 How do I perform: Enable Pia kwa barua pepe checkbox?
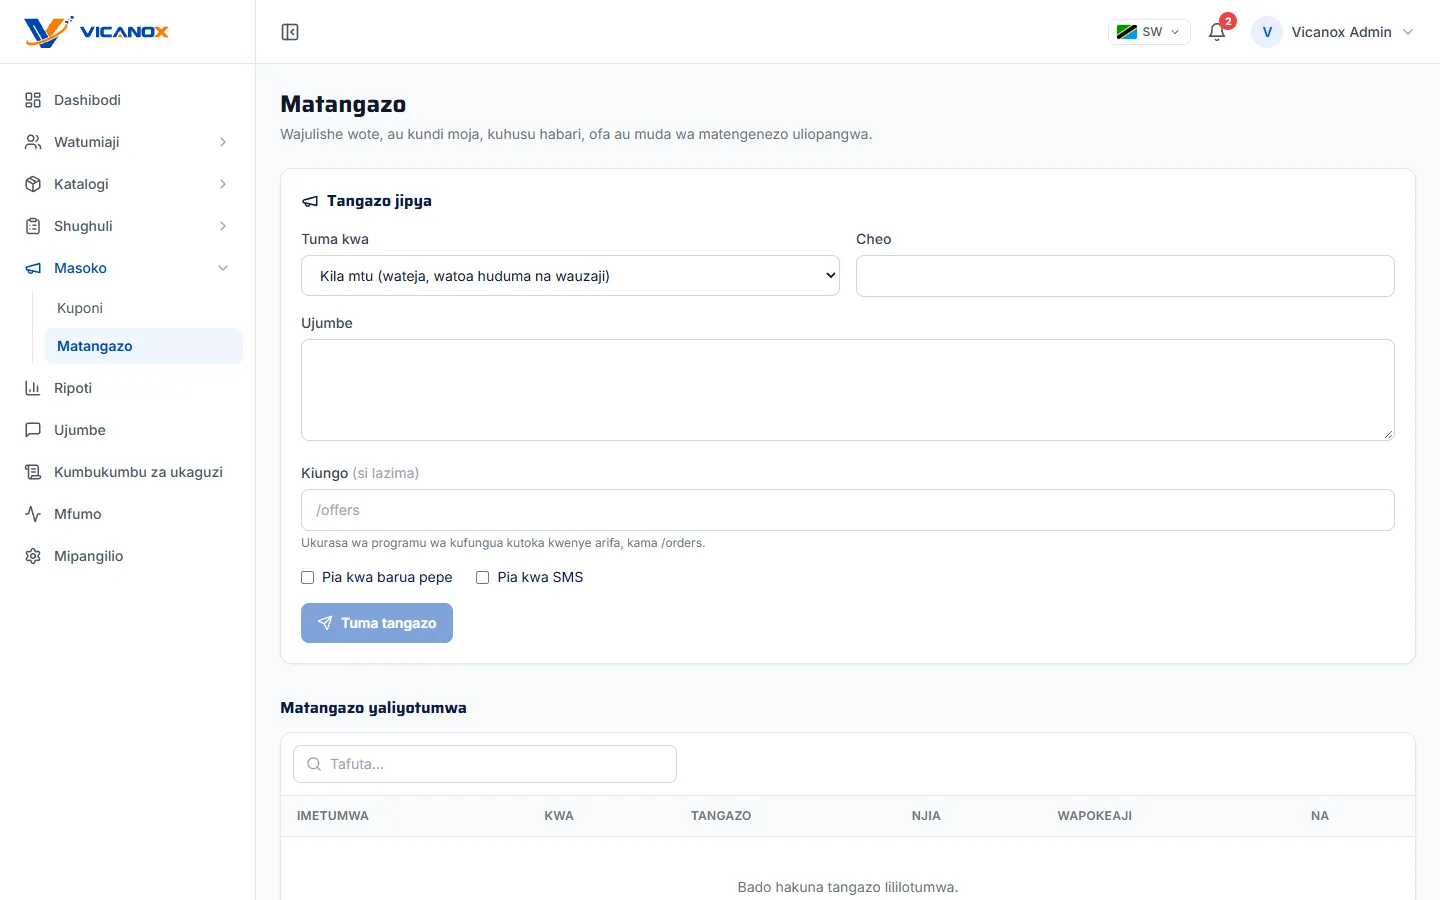[x=308, y=577]
